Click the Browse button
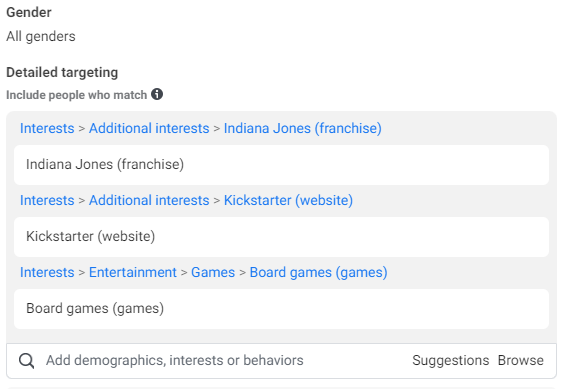The width and height of the screenshot is (570, 389). coord(521,360)
